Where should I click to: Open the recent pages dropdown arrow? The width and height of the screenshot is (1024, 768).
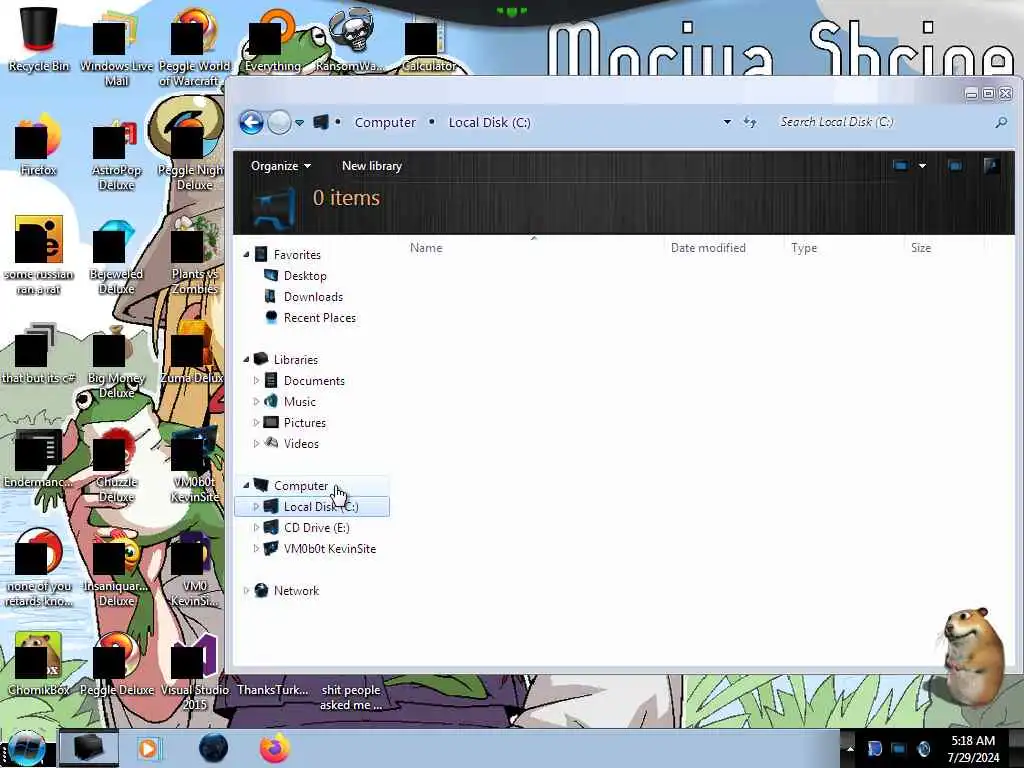tap(299, 123)
